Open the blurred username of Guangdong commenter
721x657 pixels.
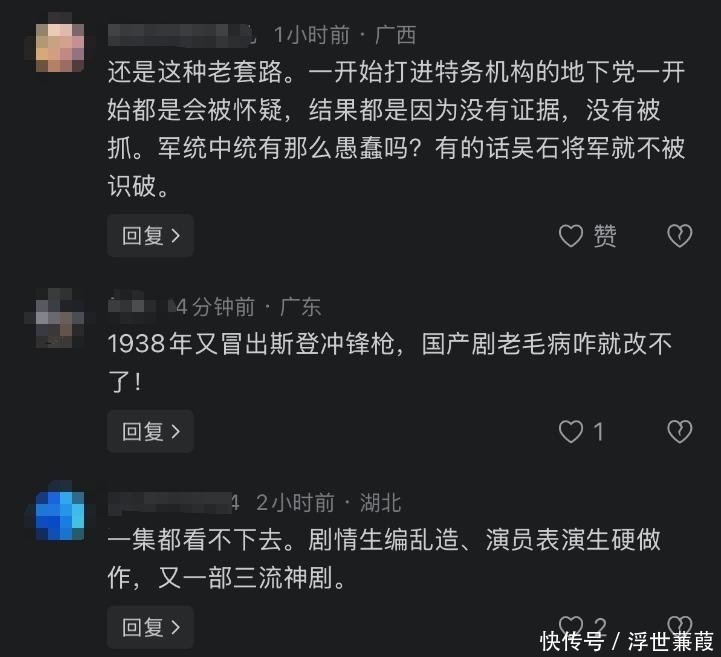tap(140, 306)
